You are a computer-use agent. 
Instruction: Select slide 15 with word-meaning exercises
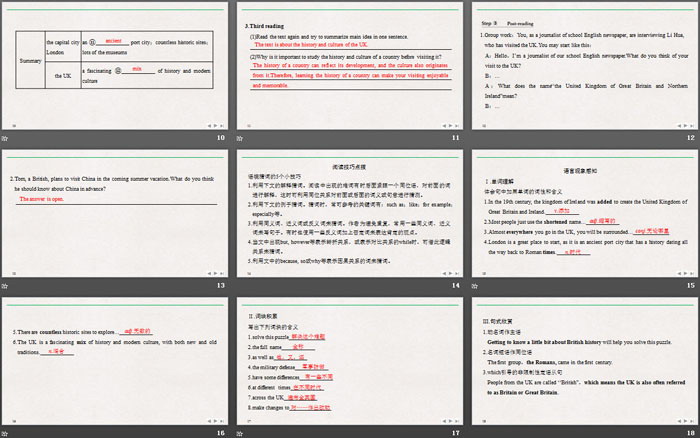(x=584, y=213)
